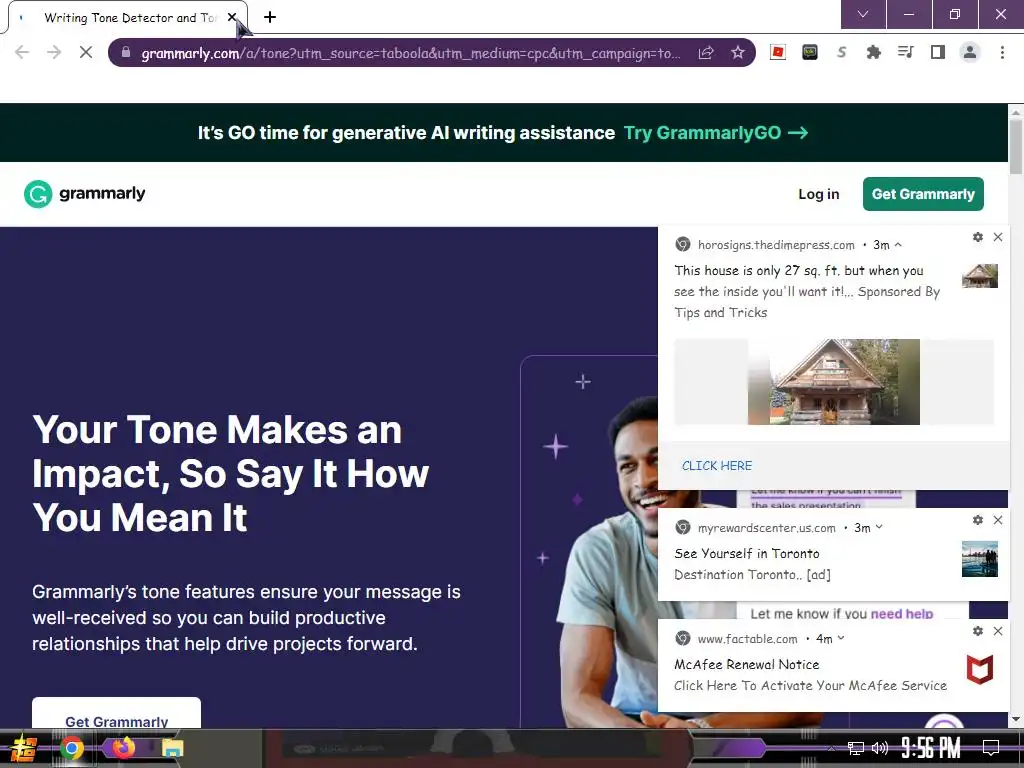Image resolution: width=1024 pixels, height=768 pixels.
Task: Open settings of myrewardscenter notification
Action: [978, 520]
